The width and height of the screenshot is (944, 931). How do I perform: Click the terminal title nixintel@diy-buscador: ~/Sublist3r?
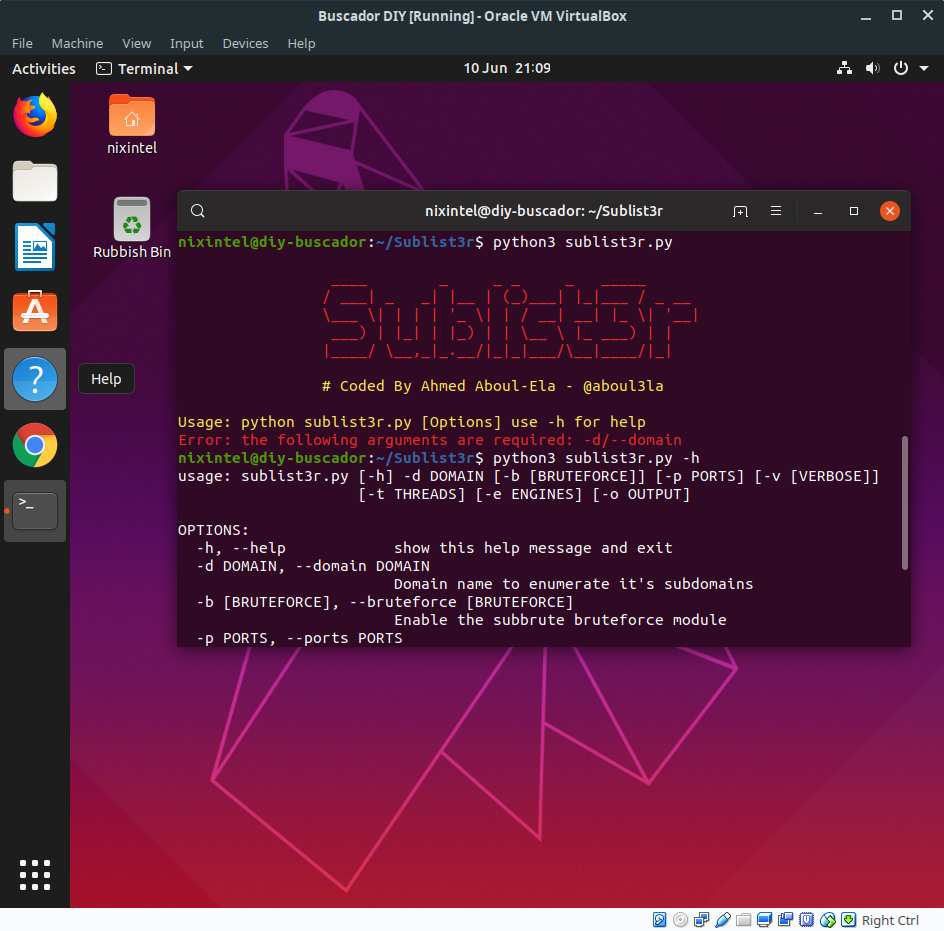pyautogui.click(x=544, y=211)
